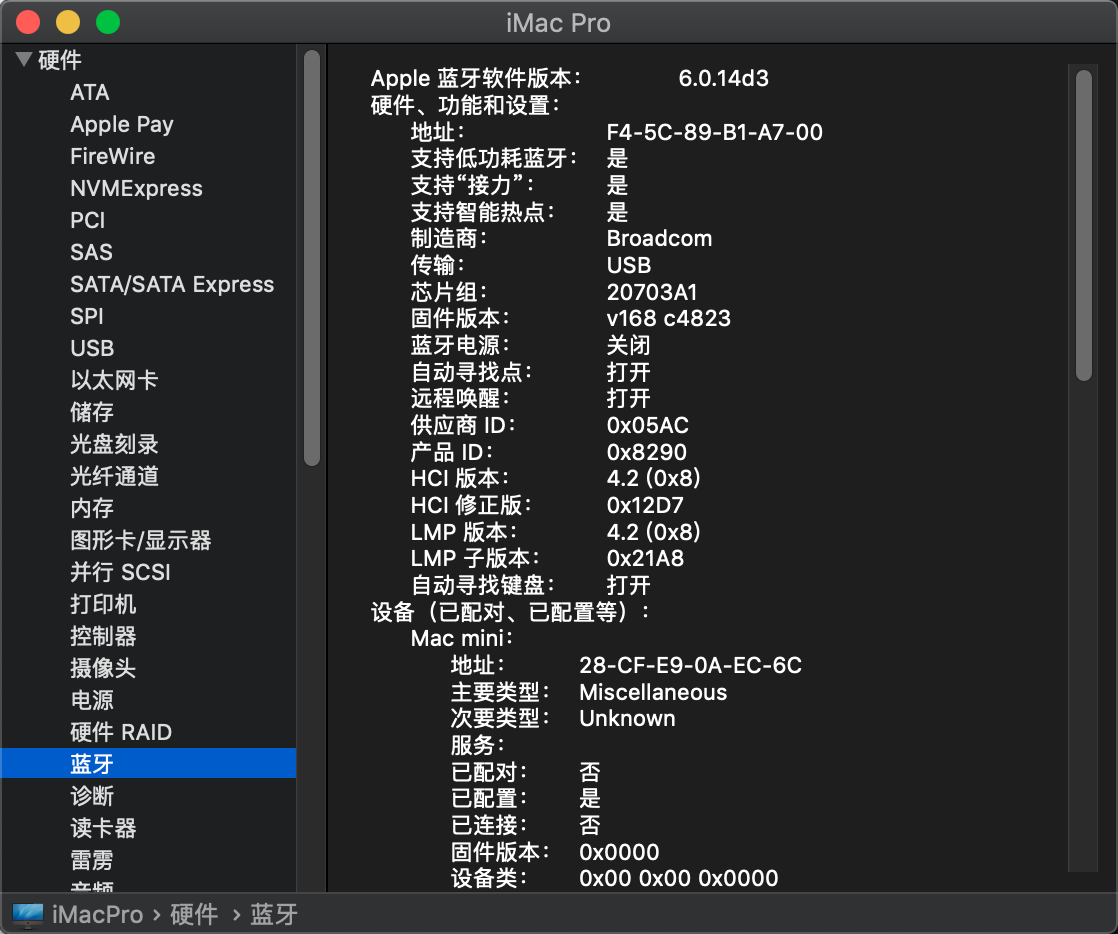Select Apple Pay in the sidebar

click(122, 125)
